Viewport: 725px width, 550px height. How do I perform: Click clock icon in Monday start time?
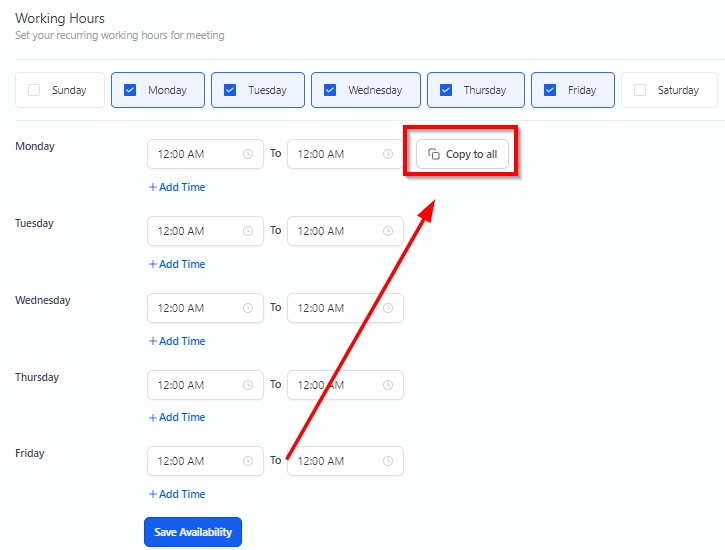tap(247, 154)
